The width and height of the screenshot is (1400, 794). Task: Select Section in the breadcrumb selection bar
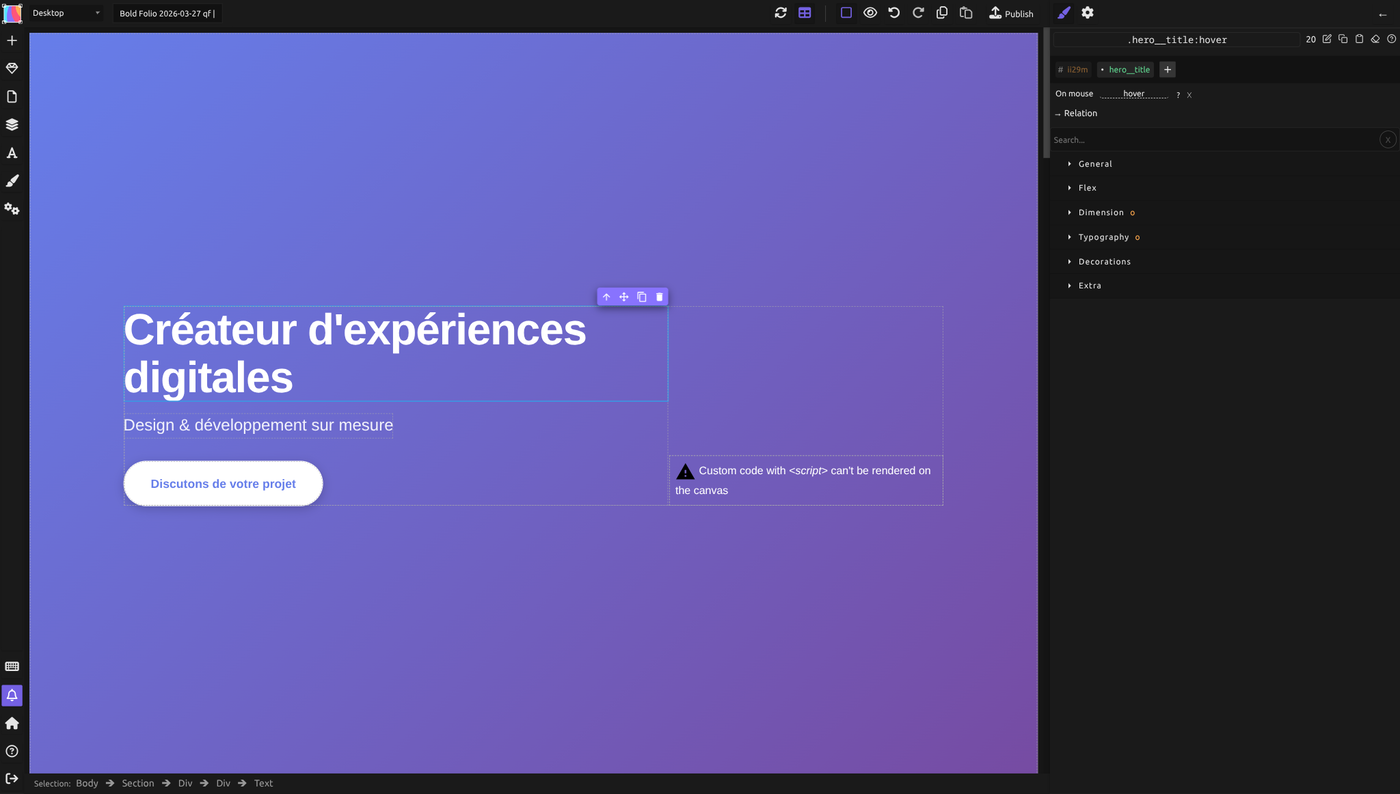(137, 783)
